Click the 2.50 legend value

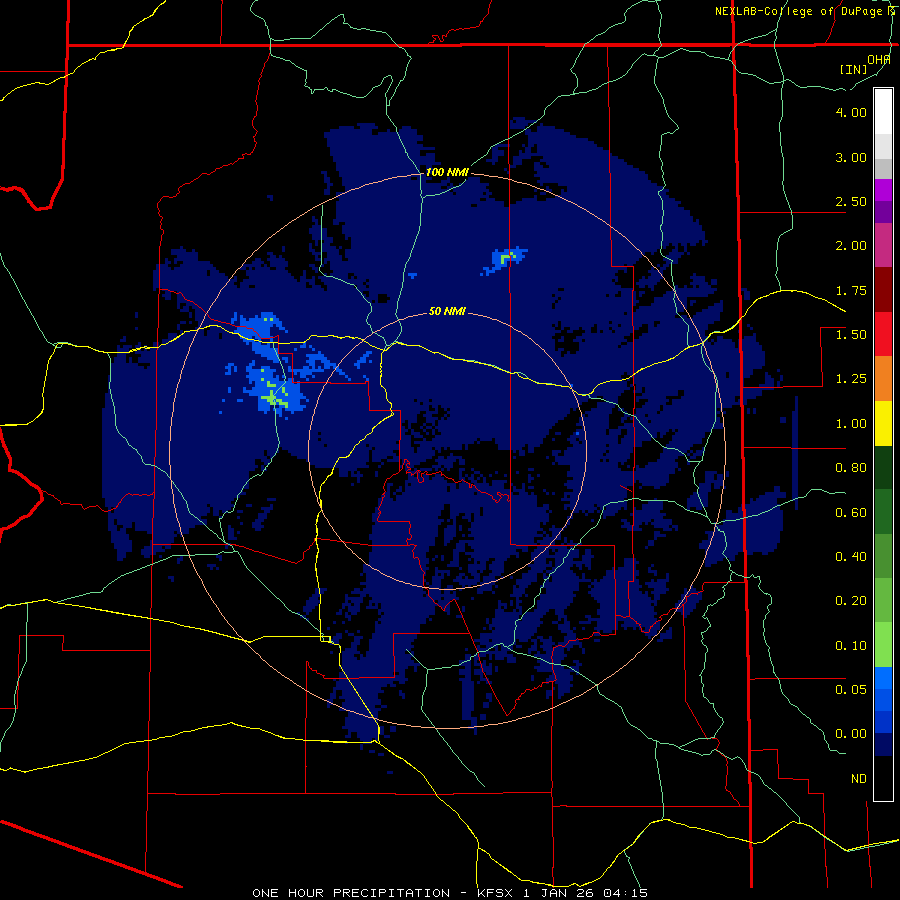[x=851, y=201]
